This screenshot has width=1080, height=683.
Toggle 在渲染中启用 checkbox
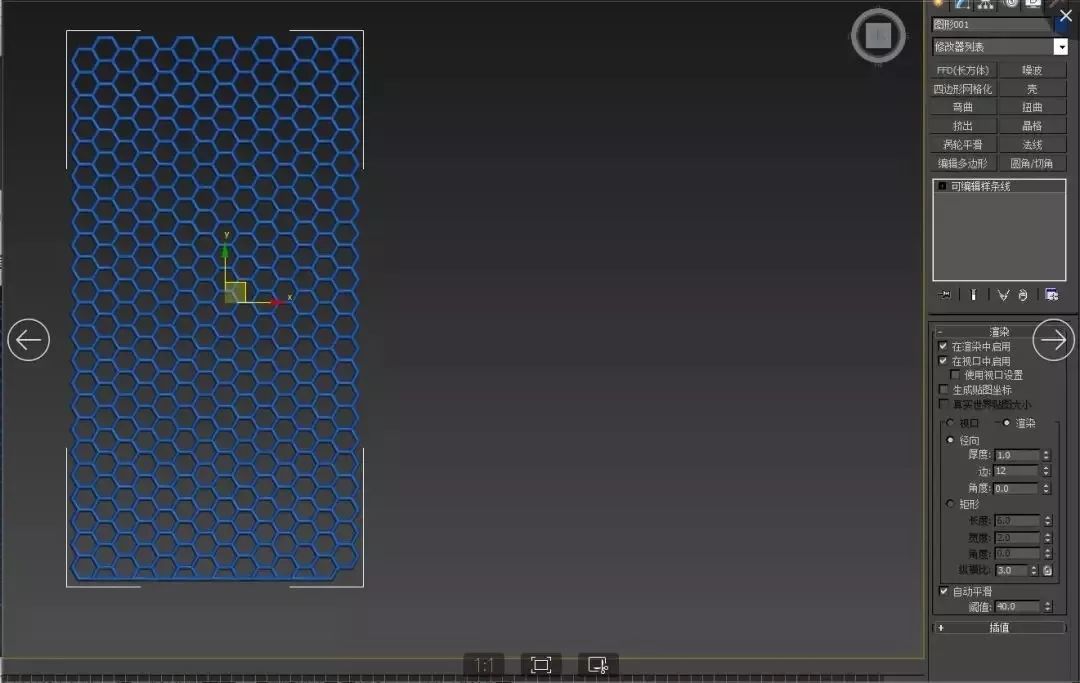pos(943,346)
